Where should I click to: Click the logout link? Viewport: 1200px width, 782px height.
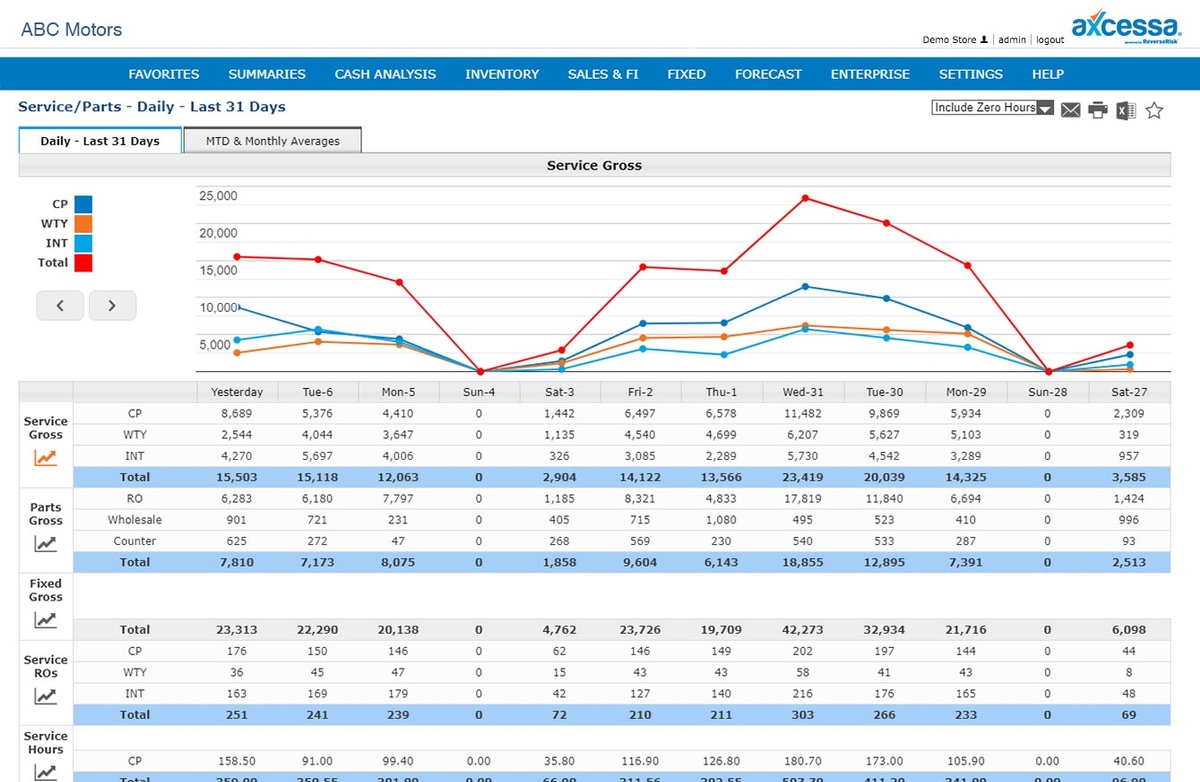(1050, 40)
